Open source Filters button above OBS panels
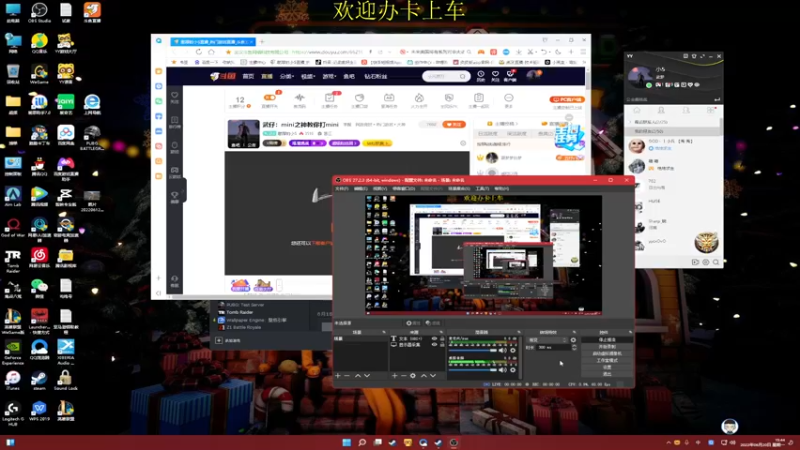 [x=433, y=323]
